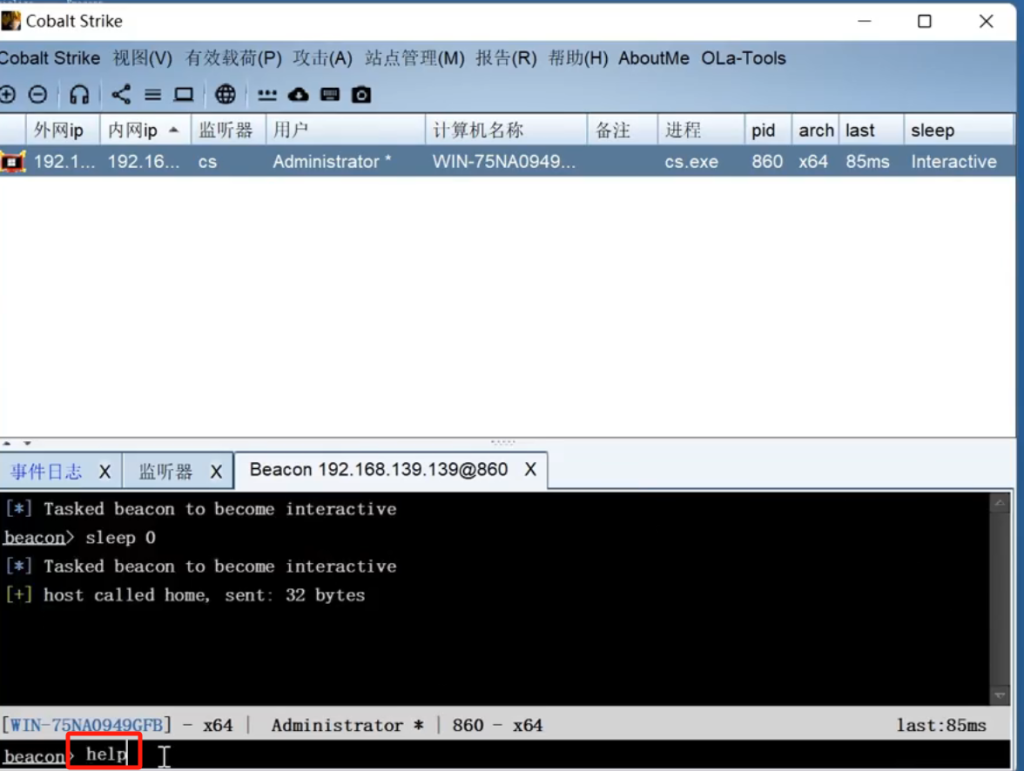
Task: Click the x64 arch cell
Action: pyautogui.click(x=813, y=161)
